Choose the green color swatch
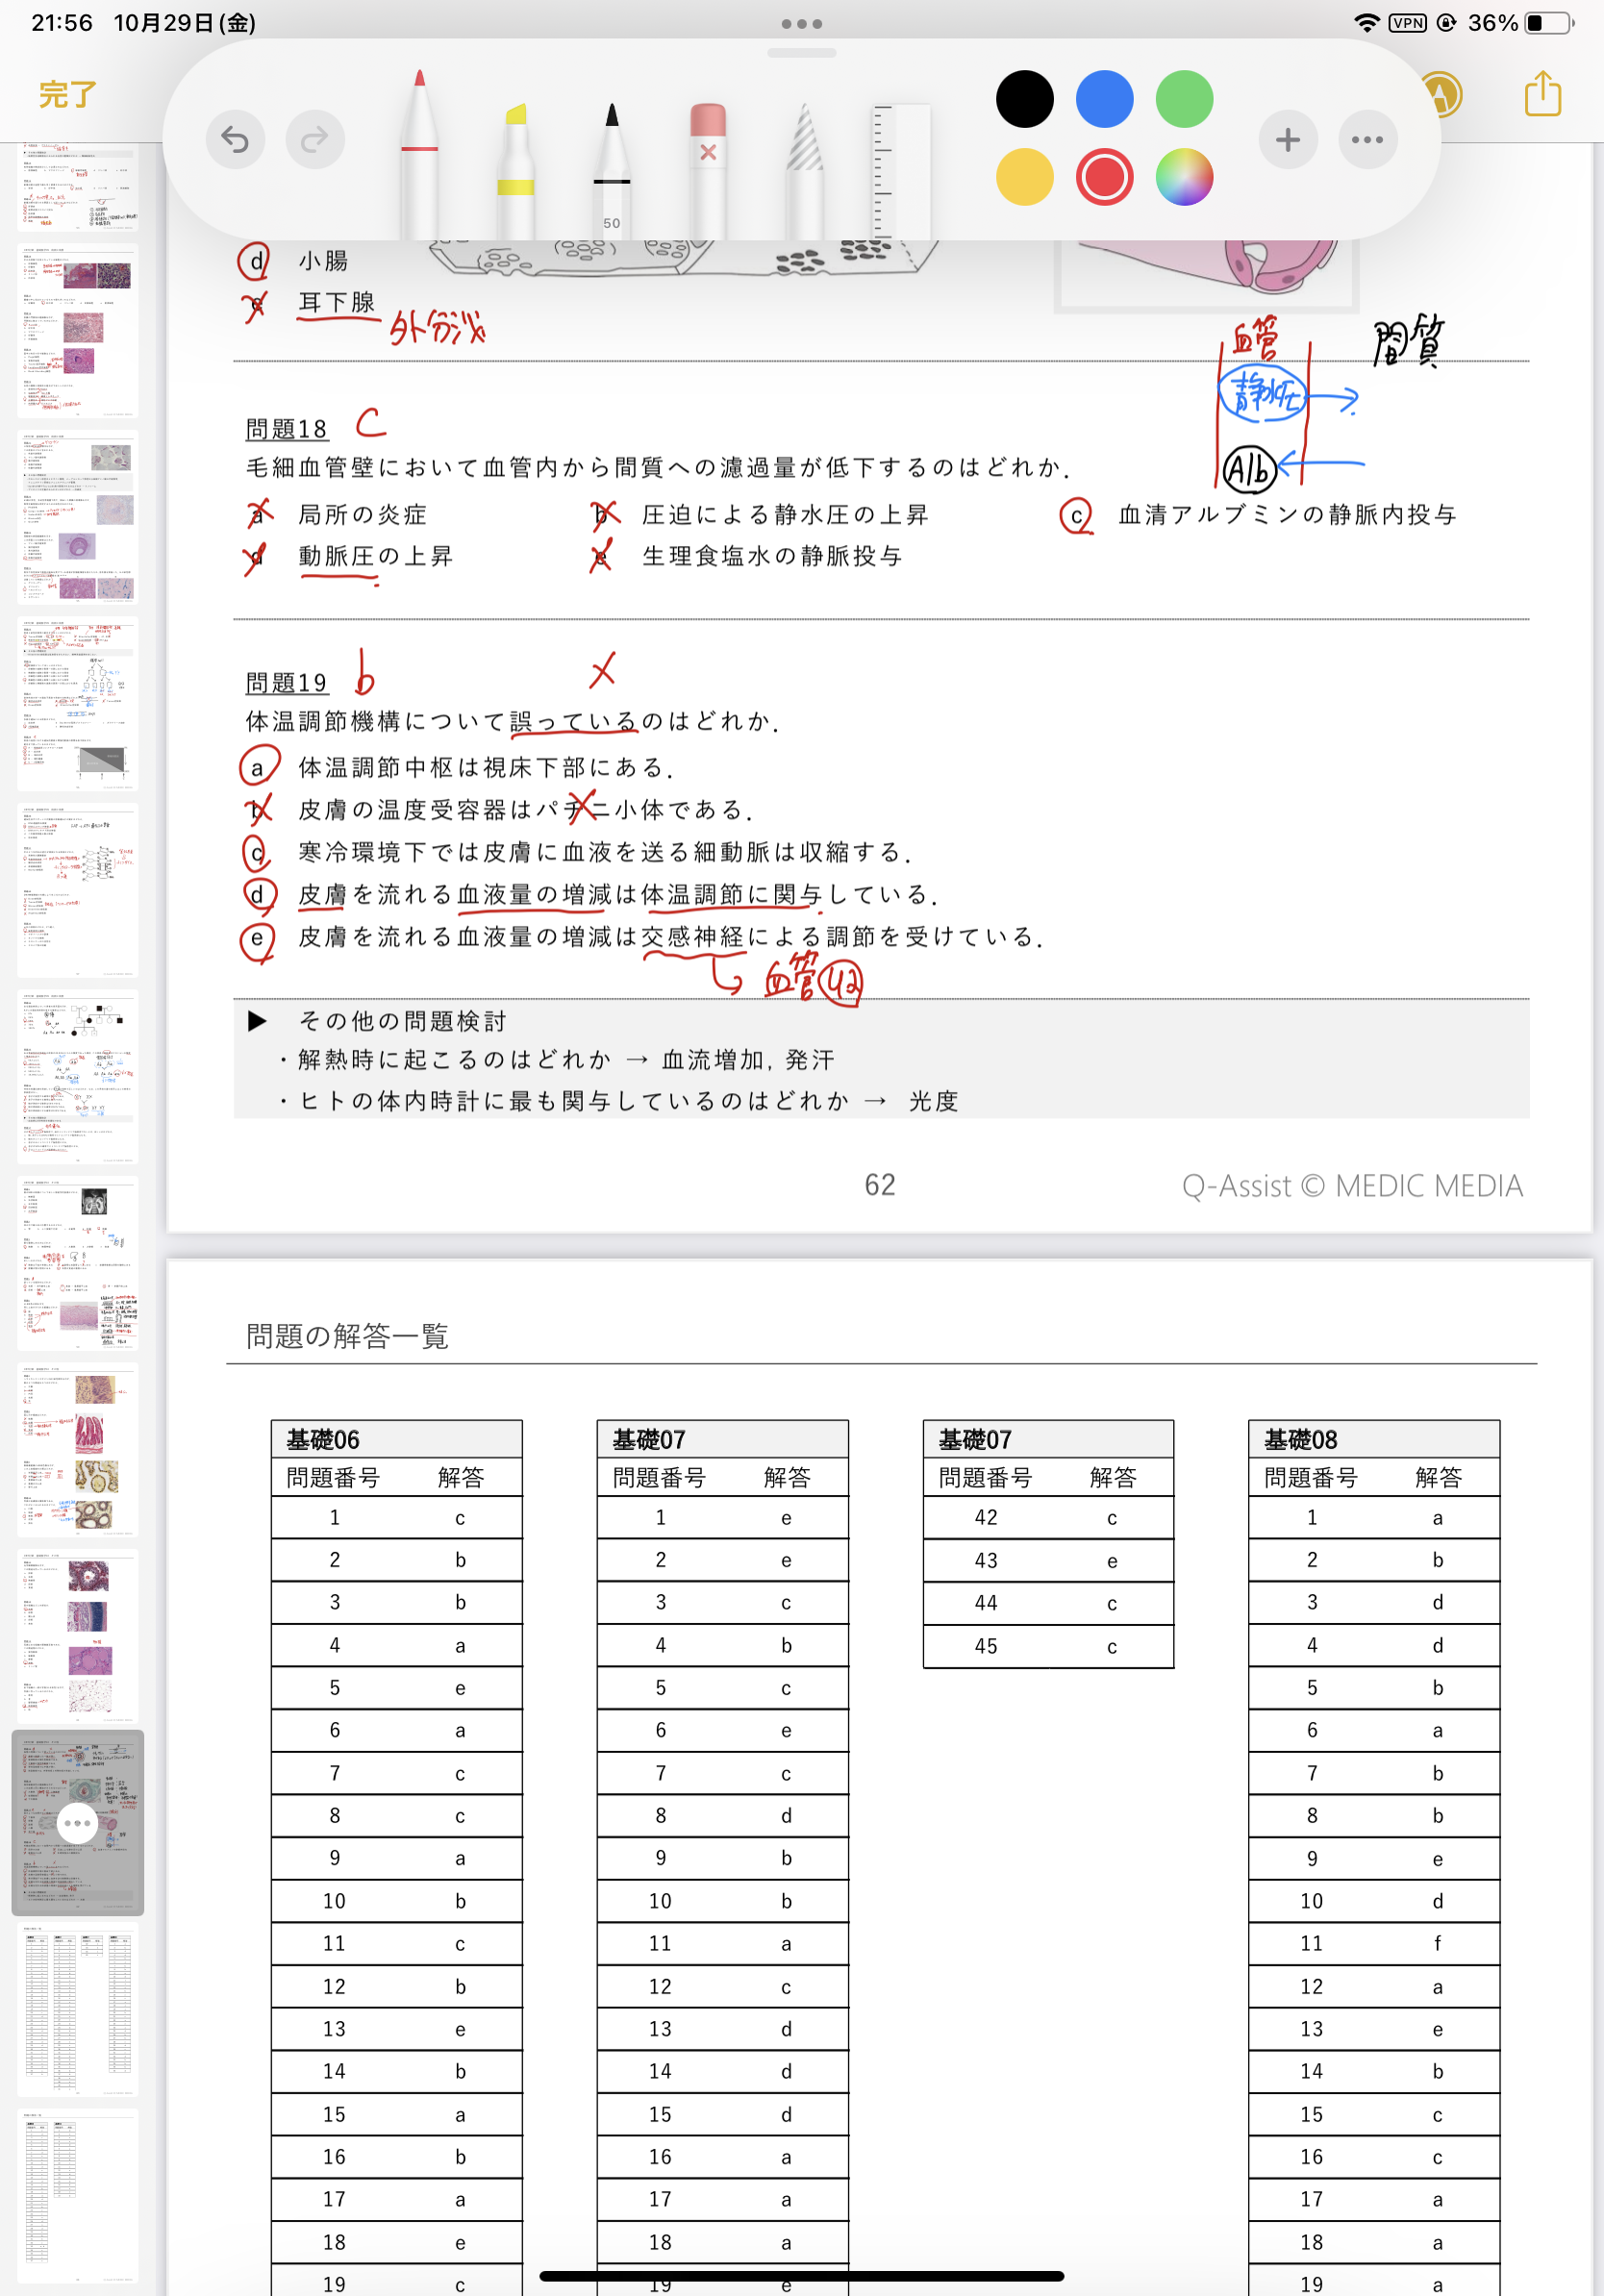 (1184, 99)
